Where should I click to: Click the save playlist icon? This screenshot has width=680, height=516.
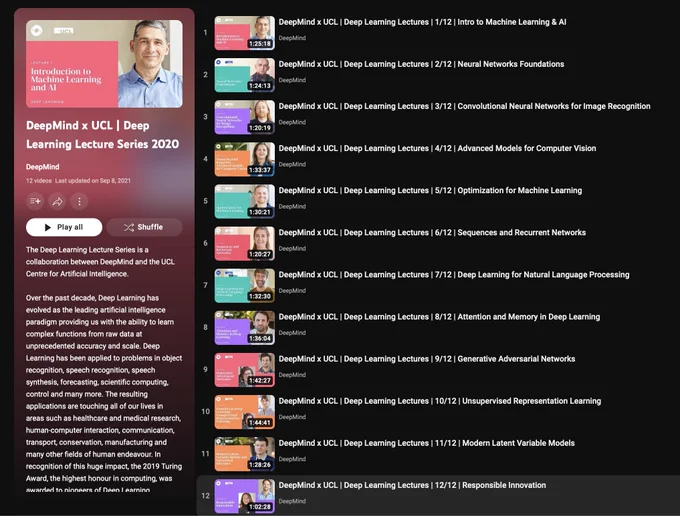point(35,201)
